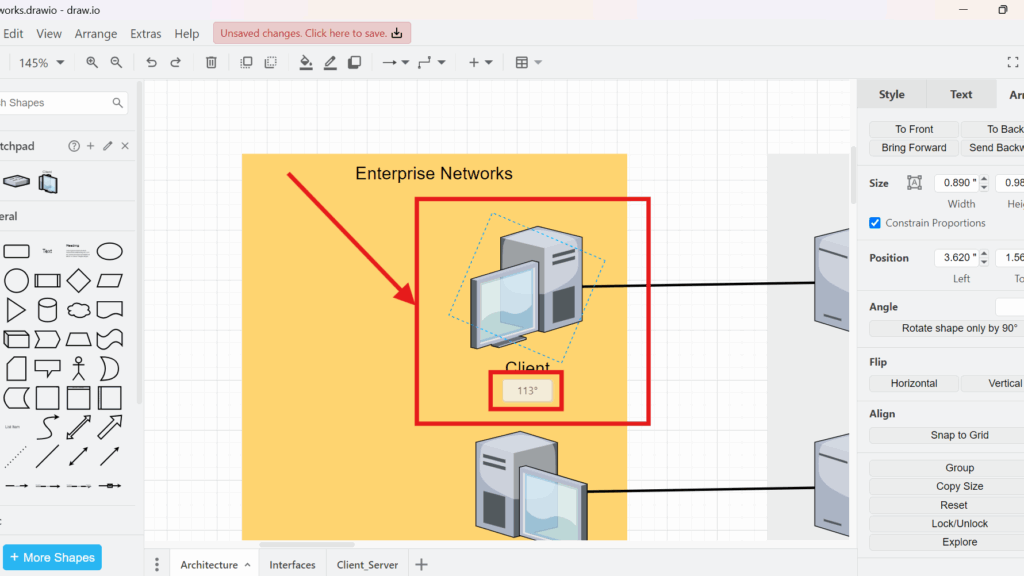
Task: Click the connection arrow style icon
Action: point(389,62)
